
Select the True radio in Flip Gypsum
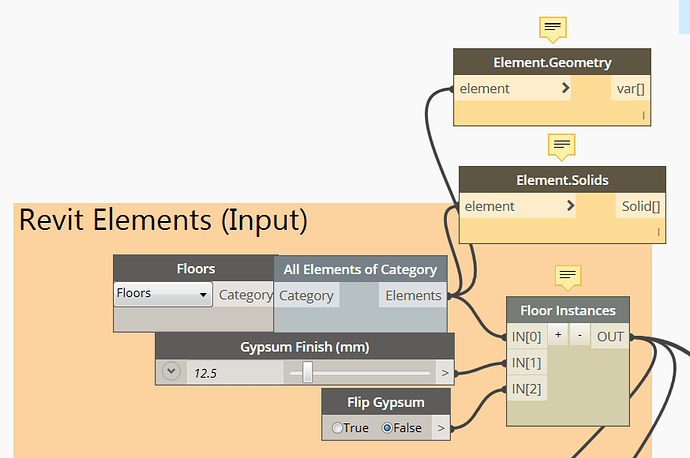[x=337, y=428]
